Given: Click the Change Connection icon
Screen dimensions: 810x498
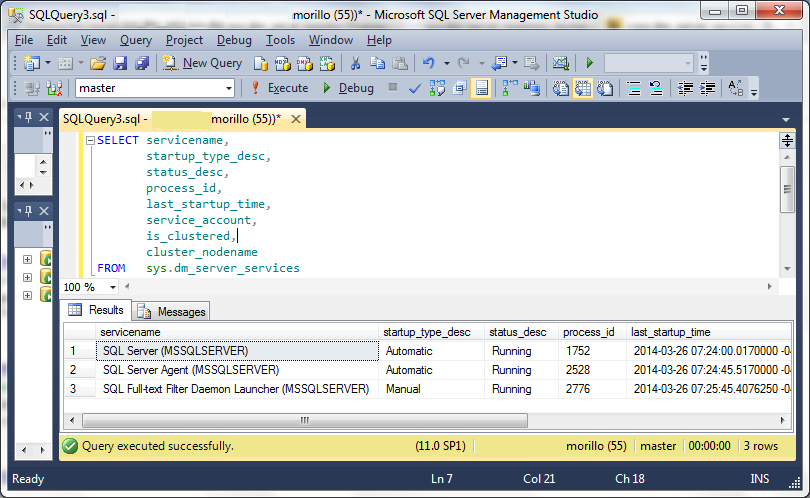Looking at the screenshot, I should click(54, 88).
